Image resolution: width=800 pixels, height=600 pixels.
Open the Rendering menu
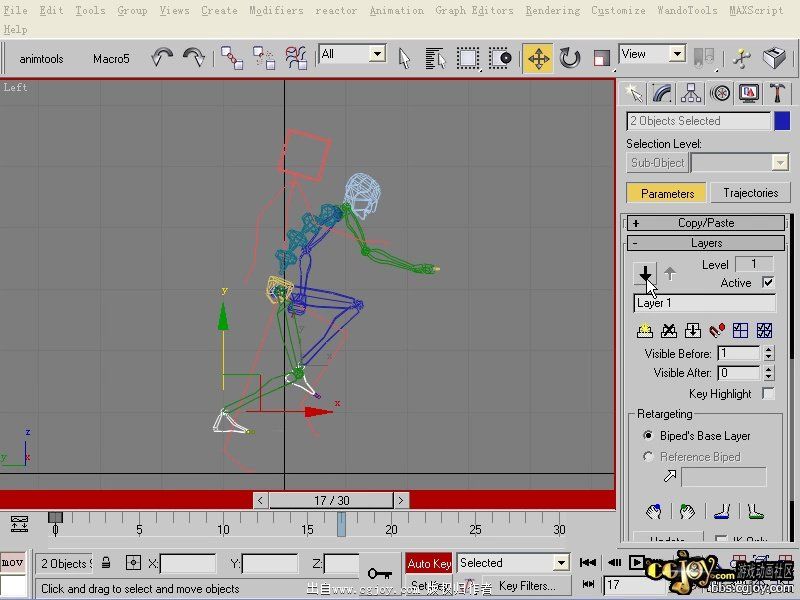(x=553, y=10)
